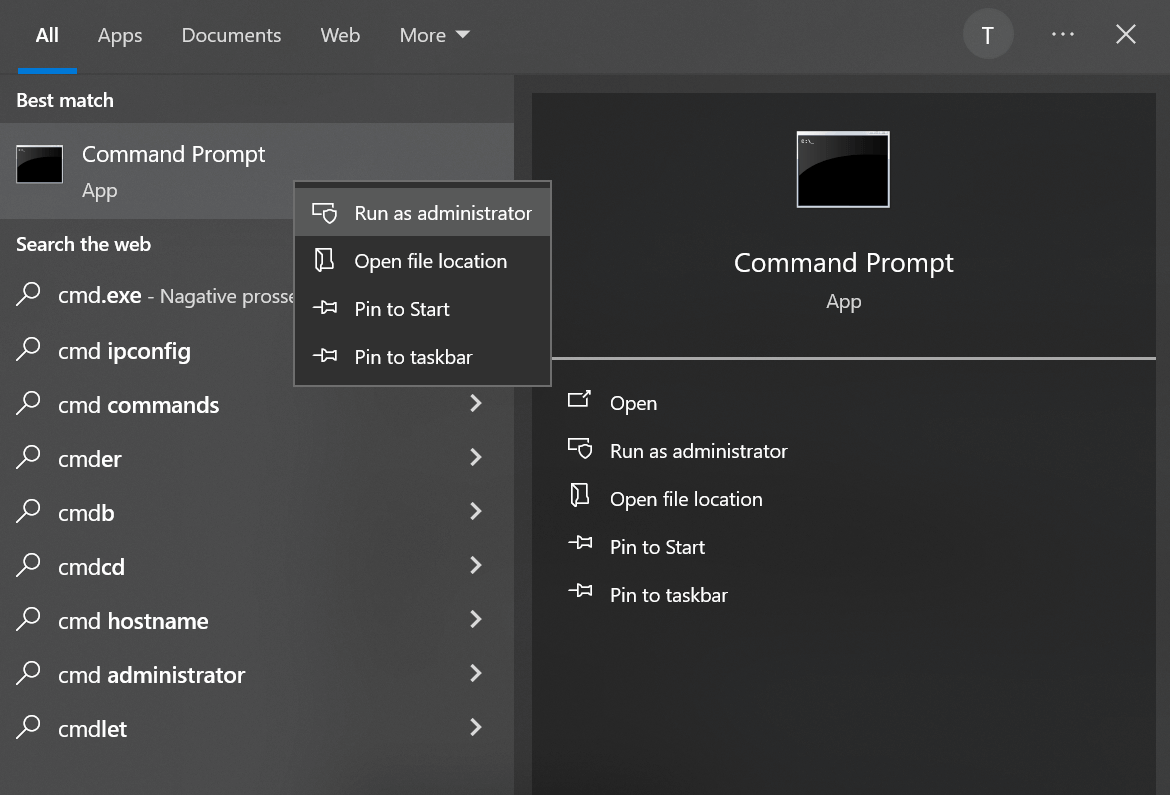1170x795 pixels.
Task: Choose Pin to taskbar in the right panel
Action: tap(668, 595)
